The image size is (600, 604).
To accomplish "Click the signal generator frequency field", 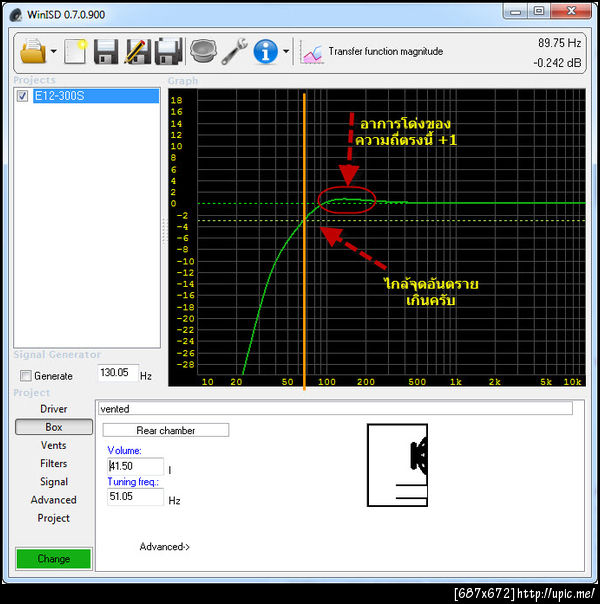I will click(118, 373).
